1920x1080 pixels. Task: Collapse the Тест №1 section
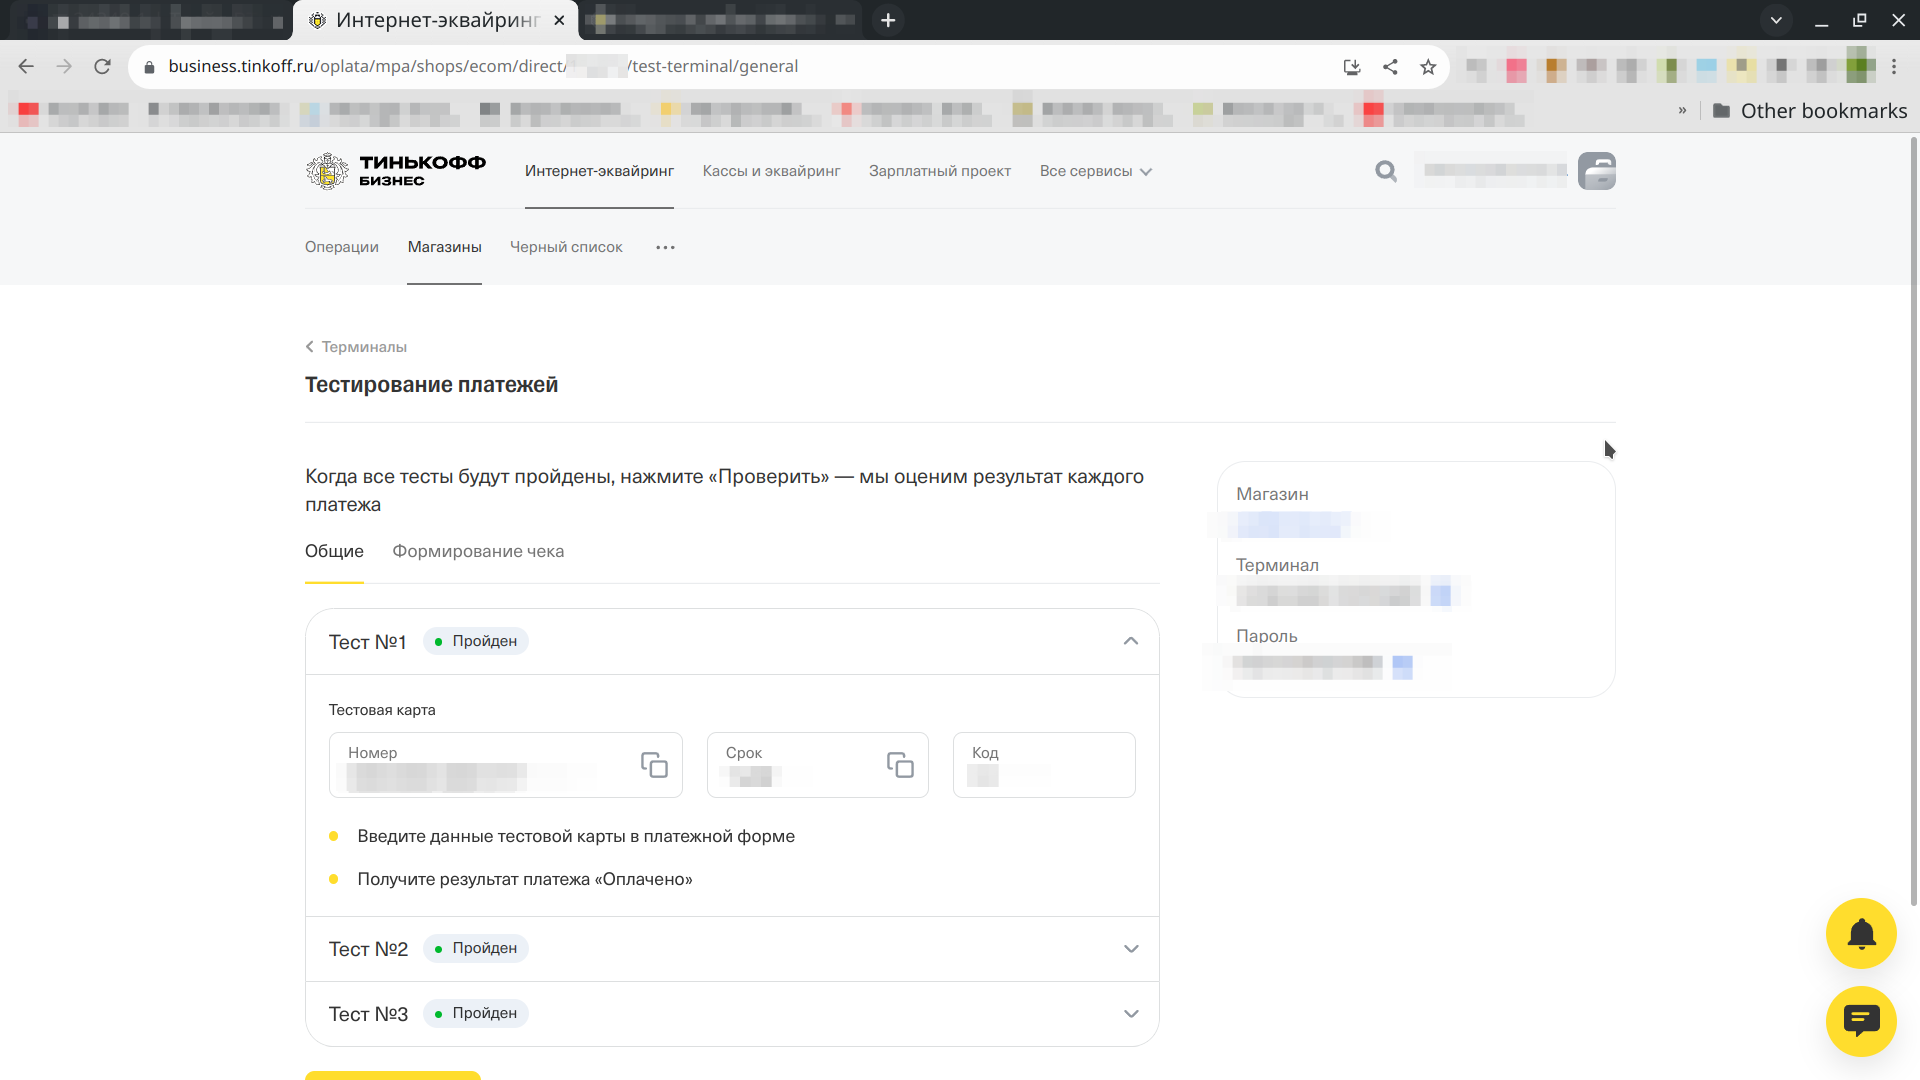(1131, 641)
